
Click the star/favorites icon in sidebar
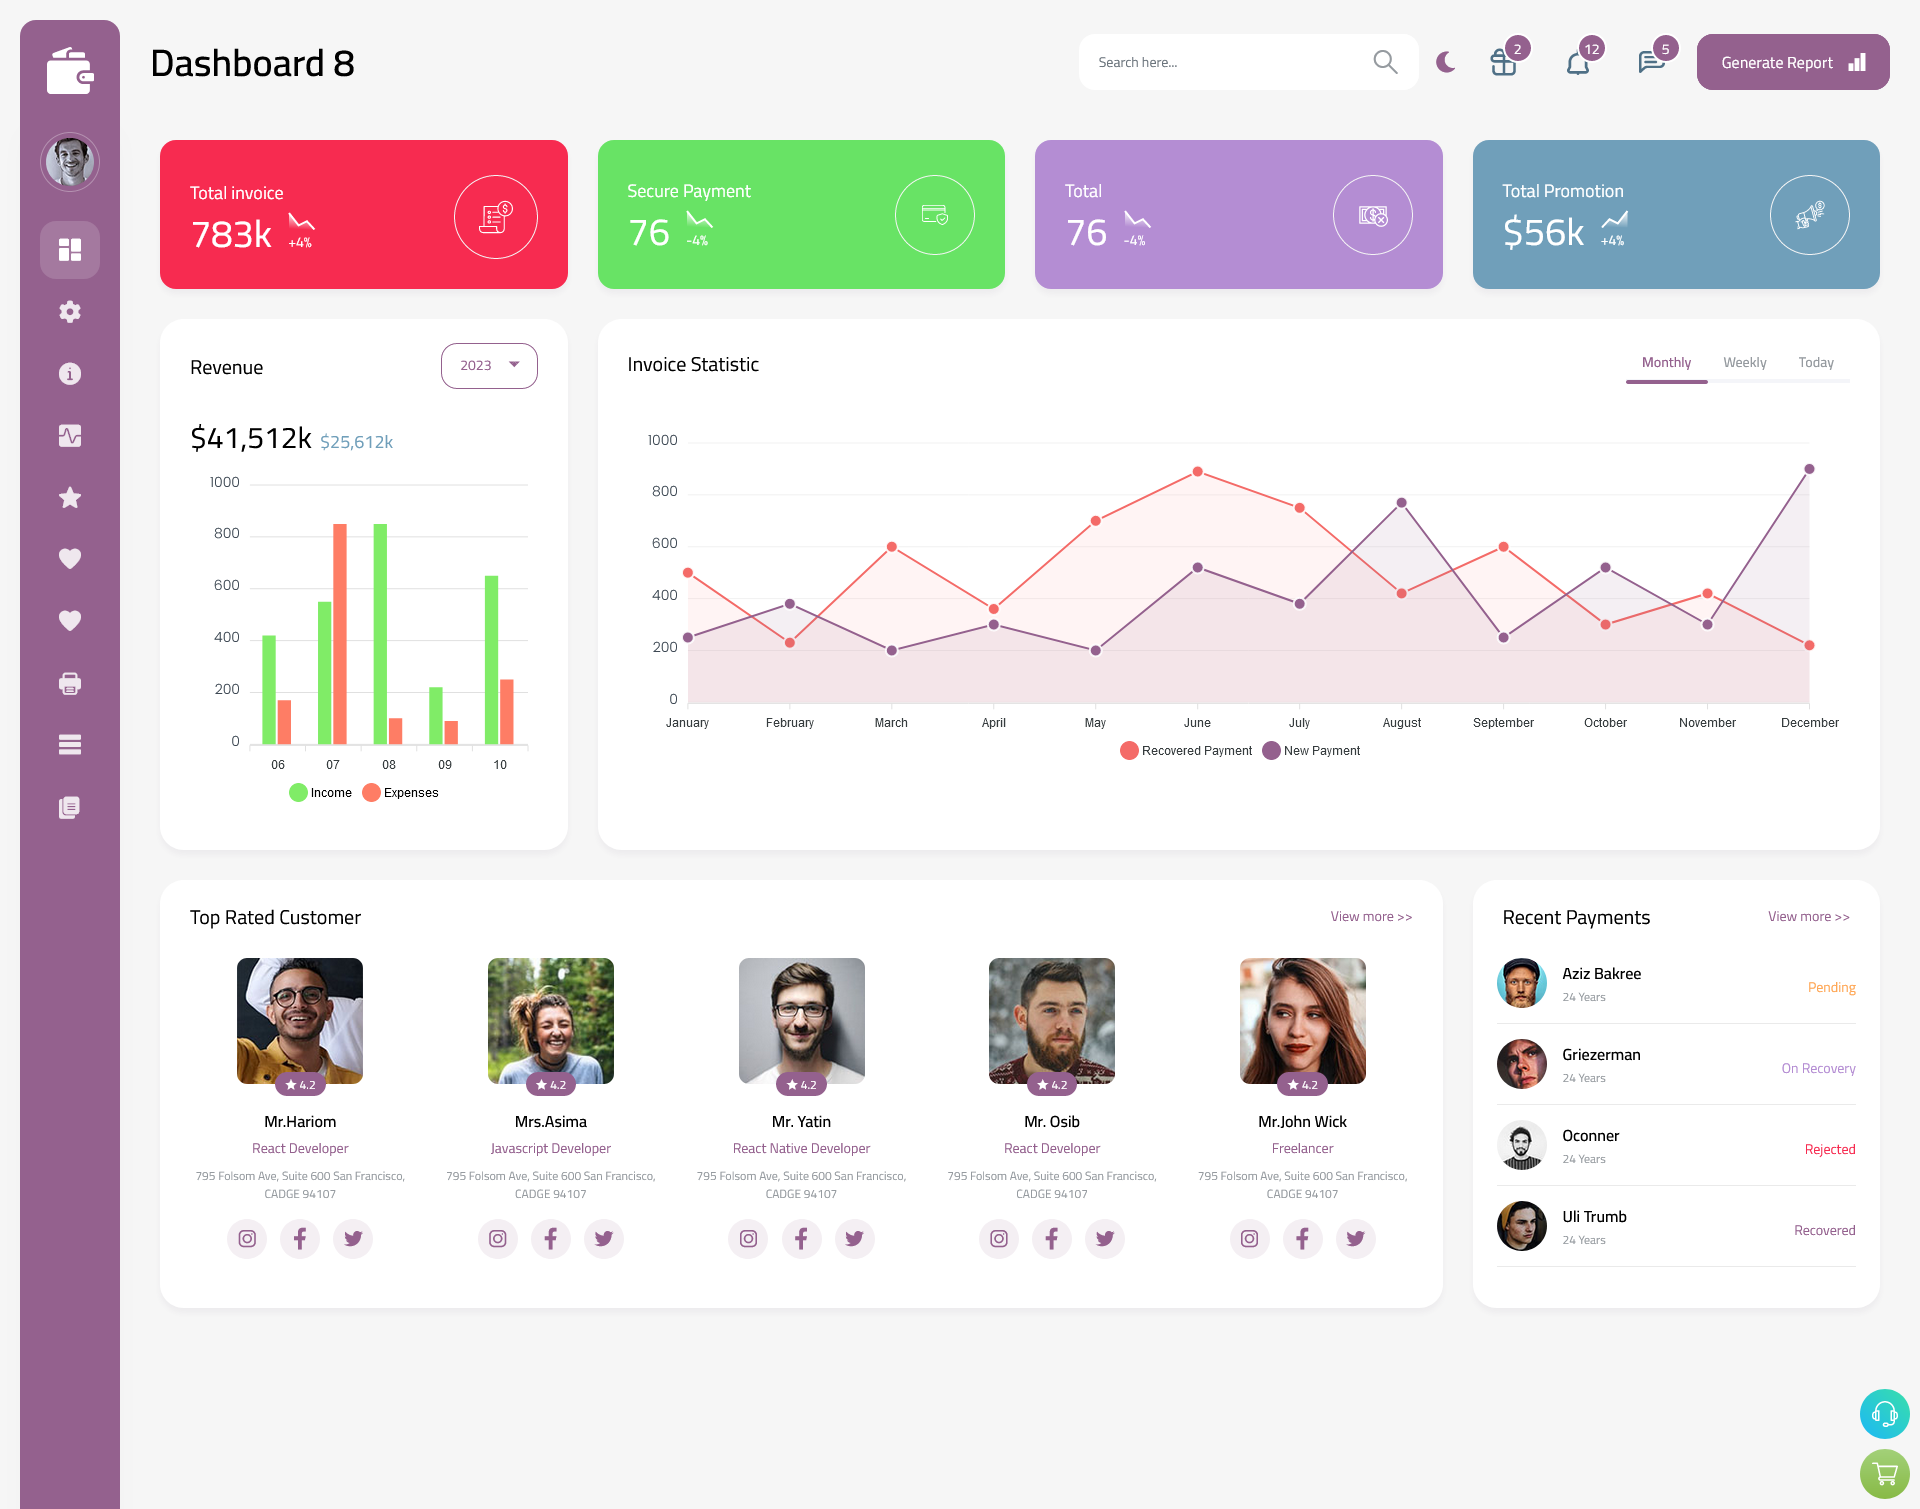(70, 496)
